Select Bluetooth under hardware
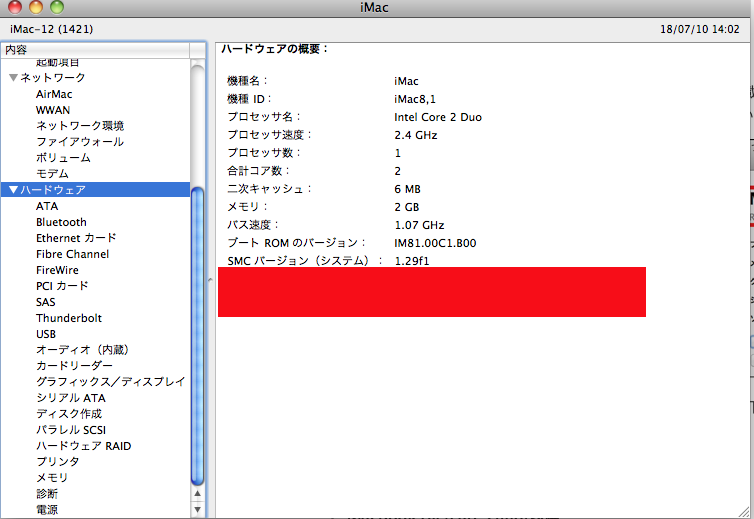The height and width of the screenshot is (519, 754). [x=61, y=222]
